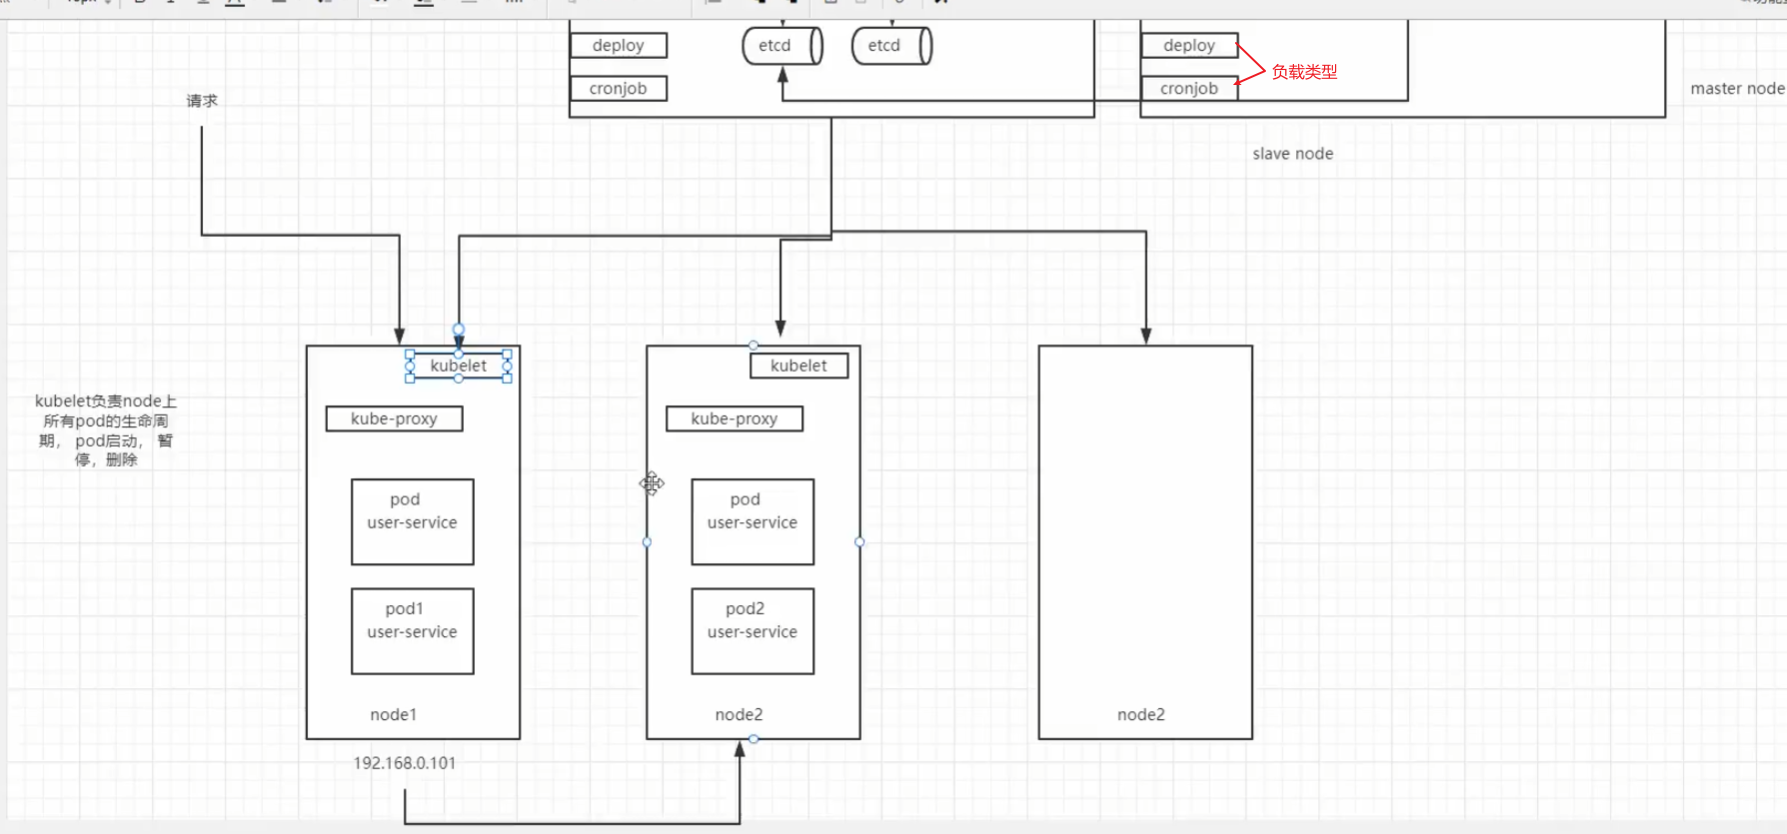Screen dimensions: 1787x834
Task: Select the deploy box next to red 负载类型 label
Action: (1189, 45)
